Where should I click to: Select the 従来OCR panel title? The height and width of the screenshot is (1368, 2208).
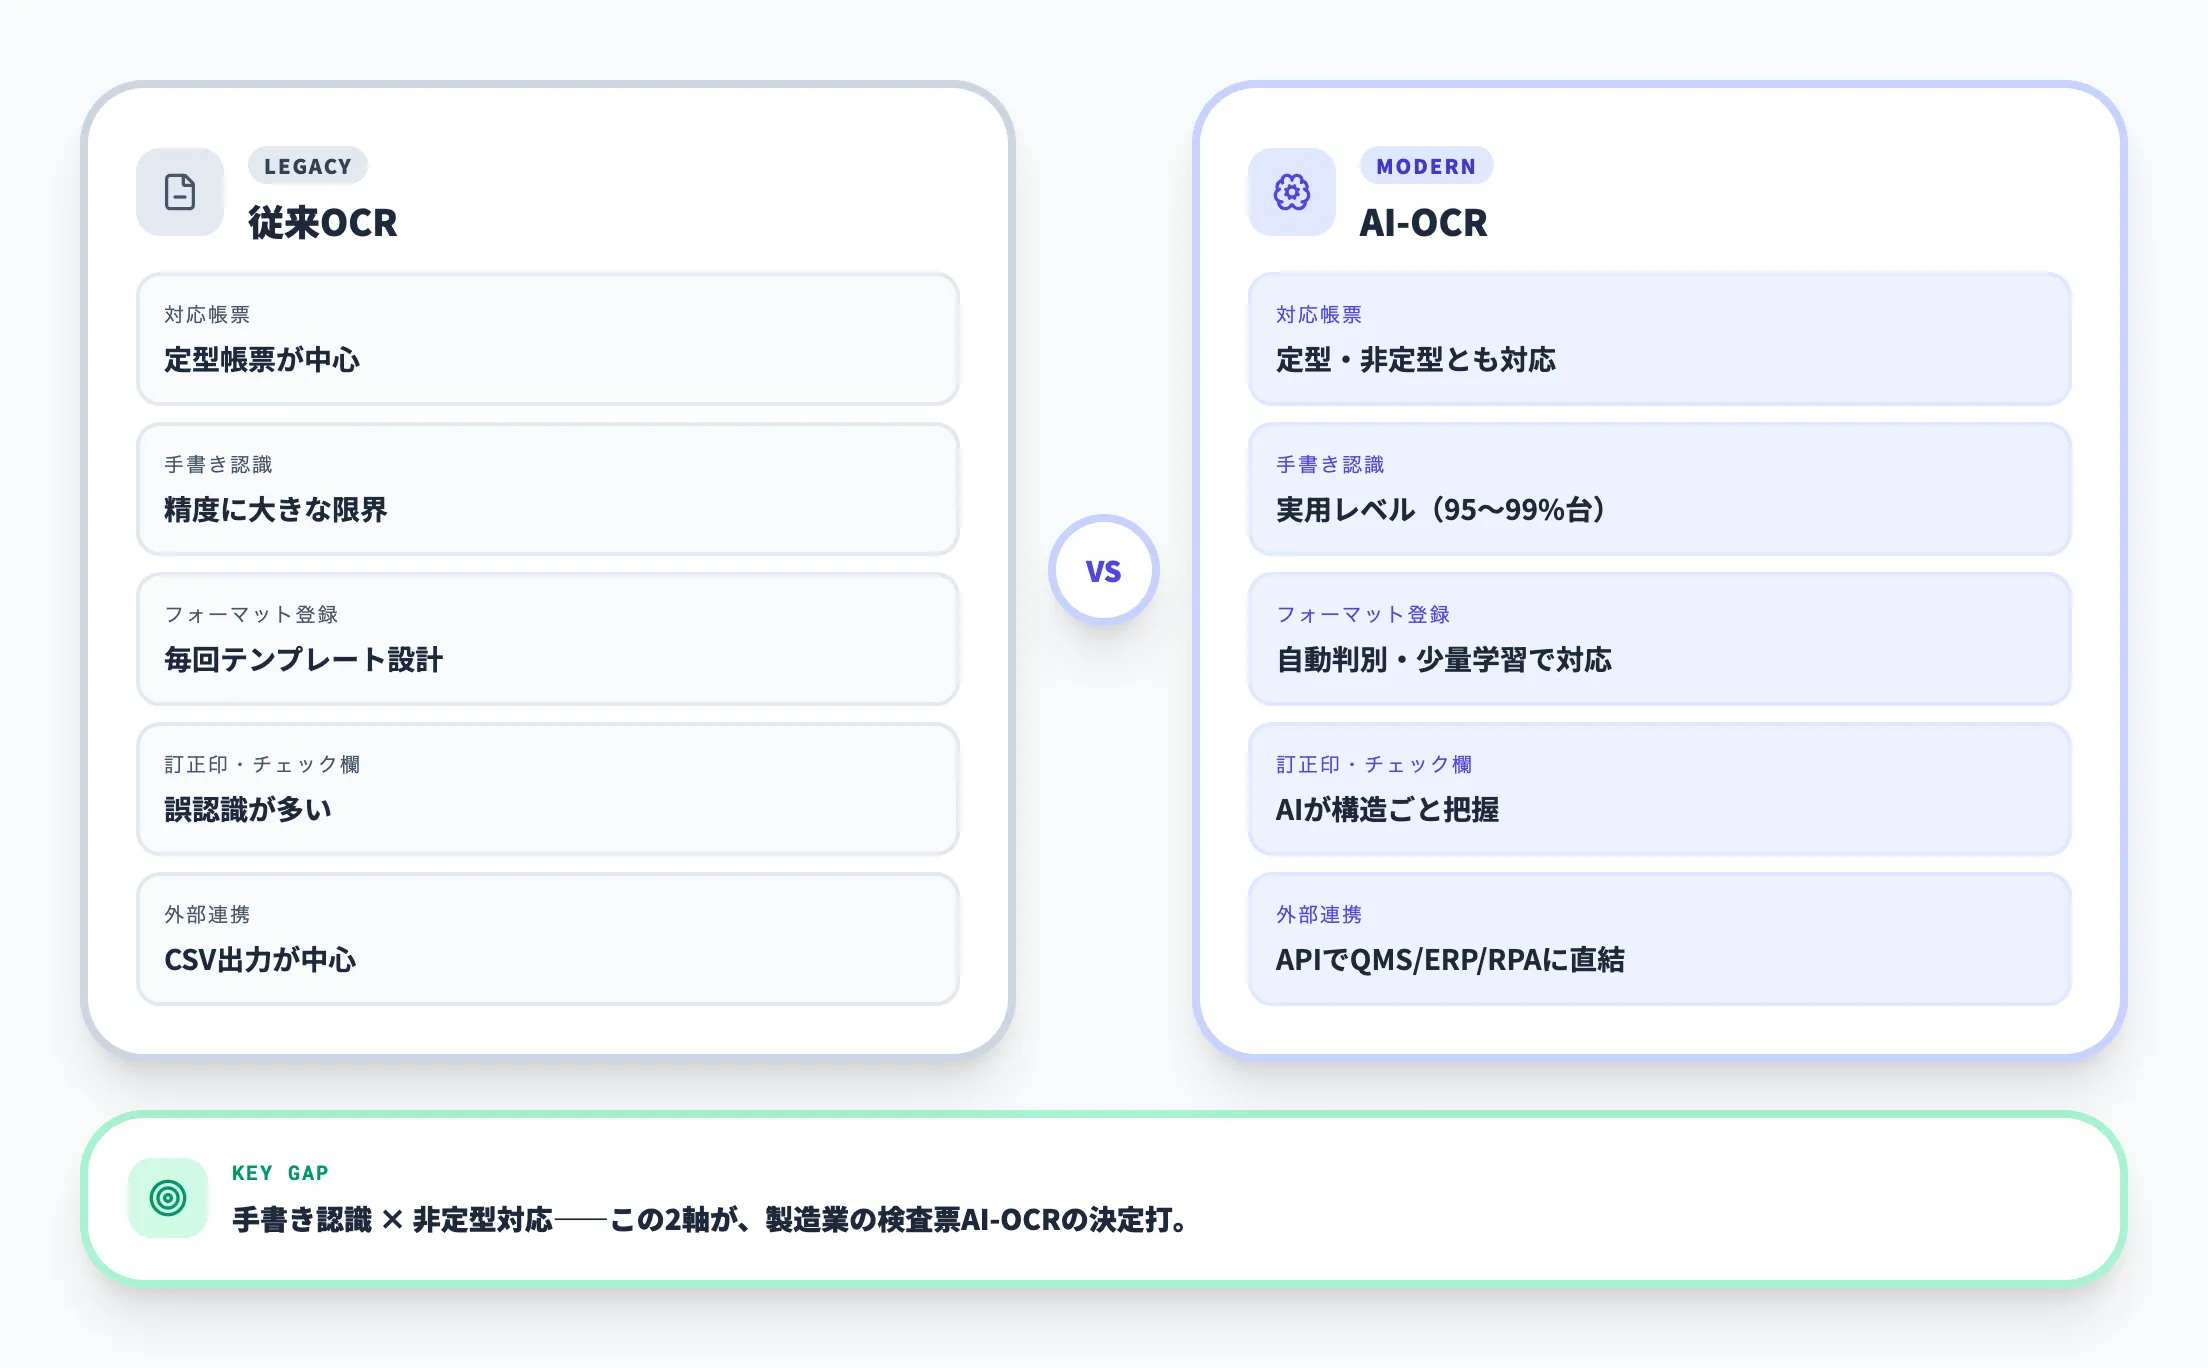point(322,224)
